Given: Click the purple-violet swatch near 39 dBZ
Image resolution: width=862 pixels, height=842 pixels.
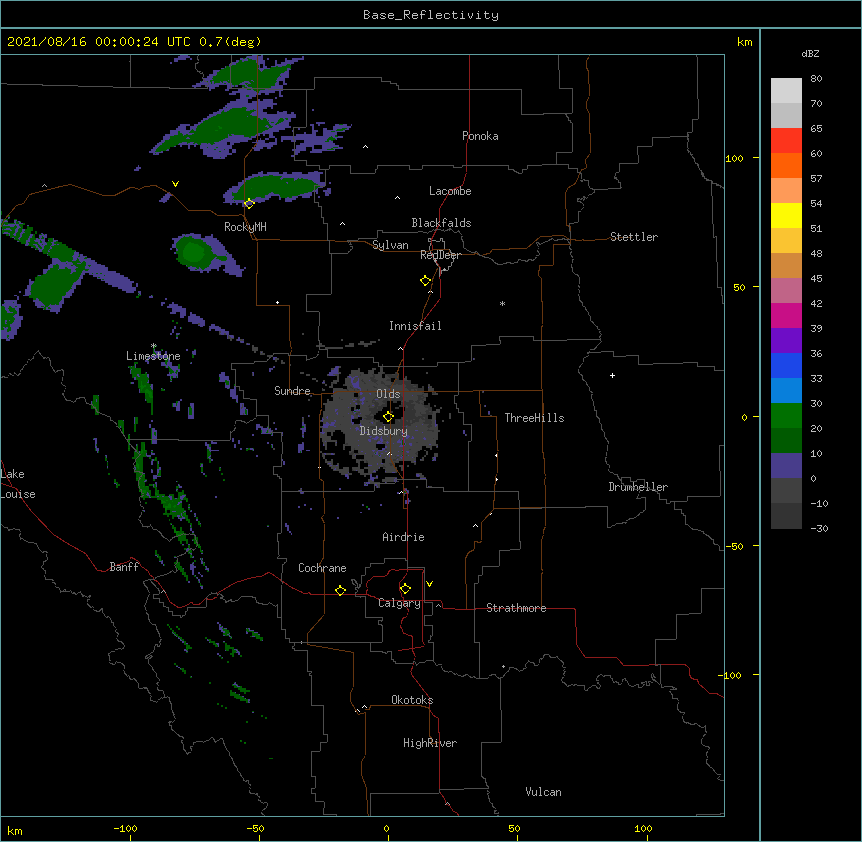Looking at the screenshot, I should click(786, 340).
